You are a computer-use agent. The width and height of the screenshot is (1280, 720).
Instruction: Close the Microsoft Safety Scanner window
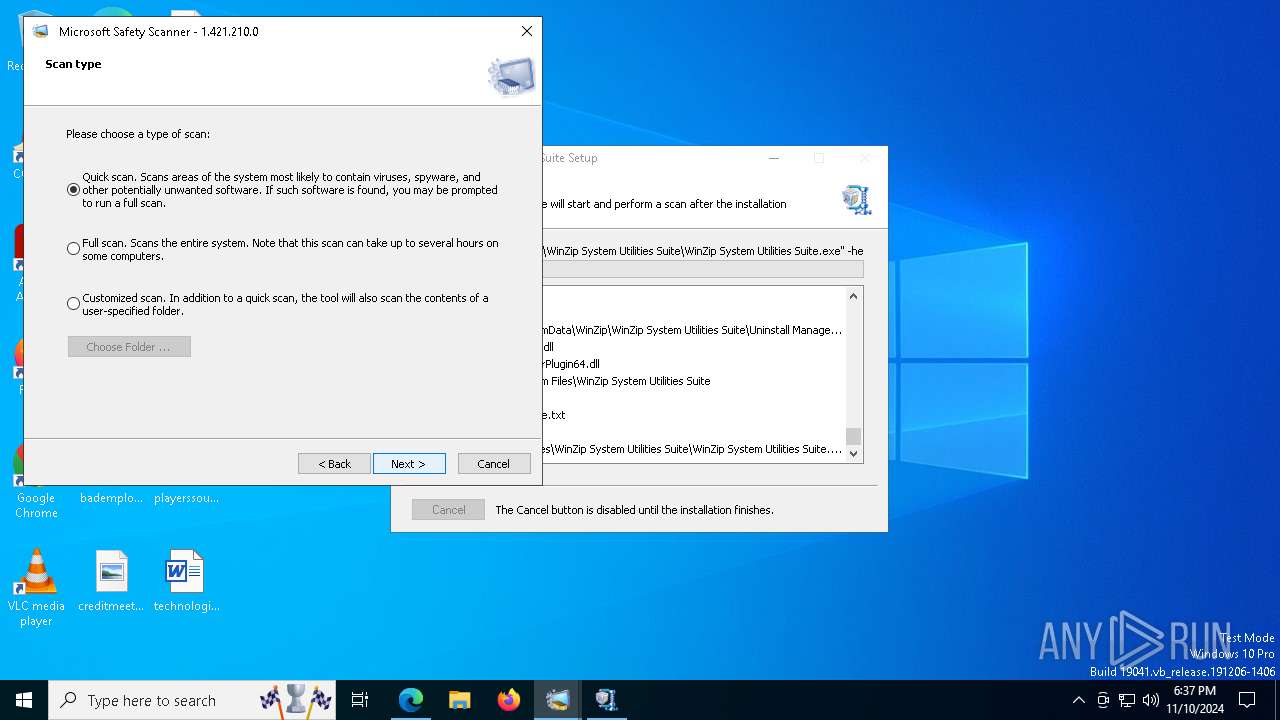tap(527, 31)
